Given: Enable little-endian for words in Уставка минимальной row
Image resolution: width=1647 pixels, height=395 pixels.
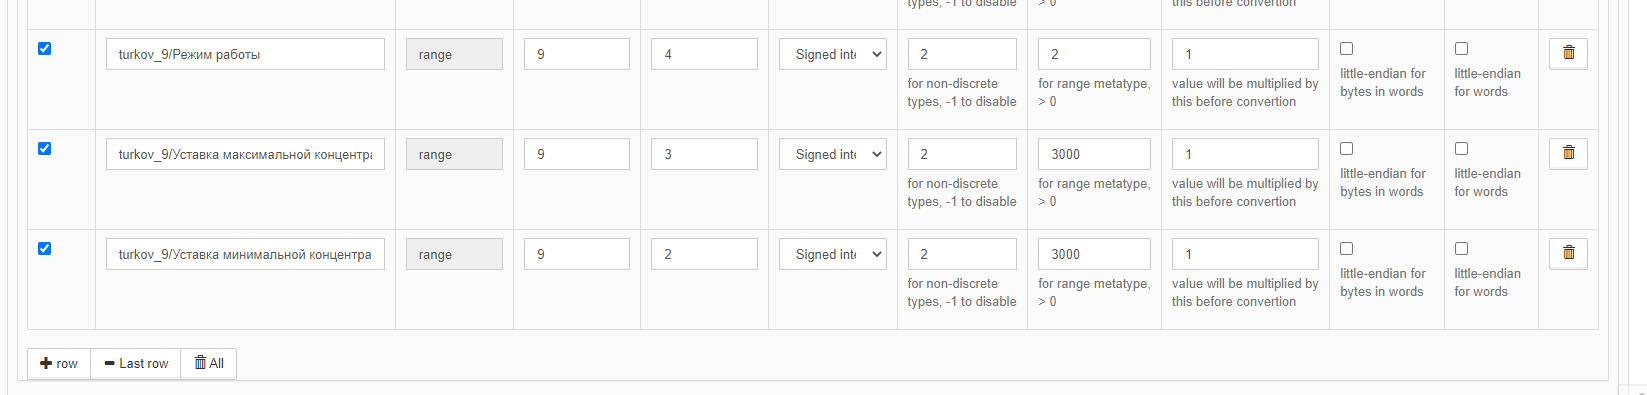Looking at the screenshot, I should [1461, 248].
